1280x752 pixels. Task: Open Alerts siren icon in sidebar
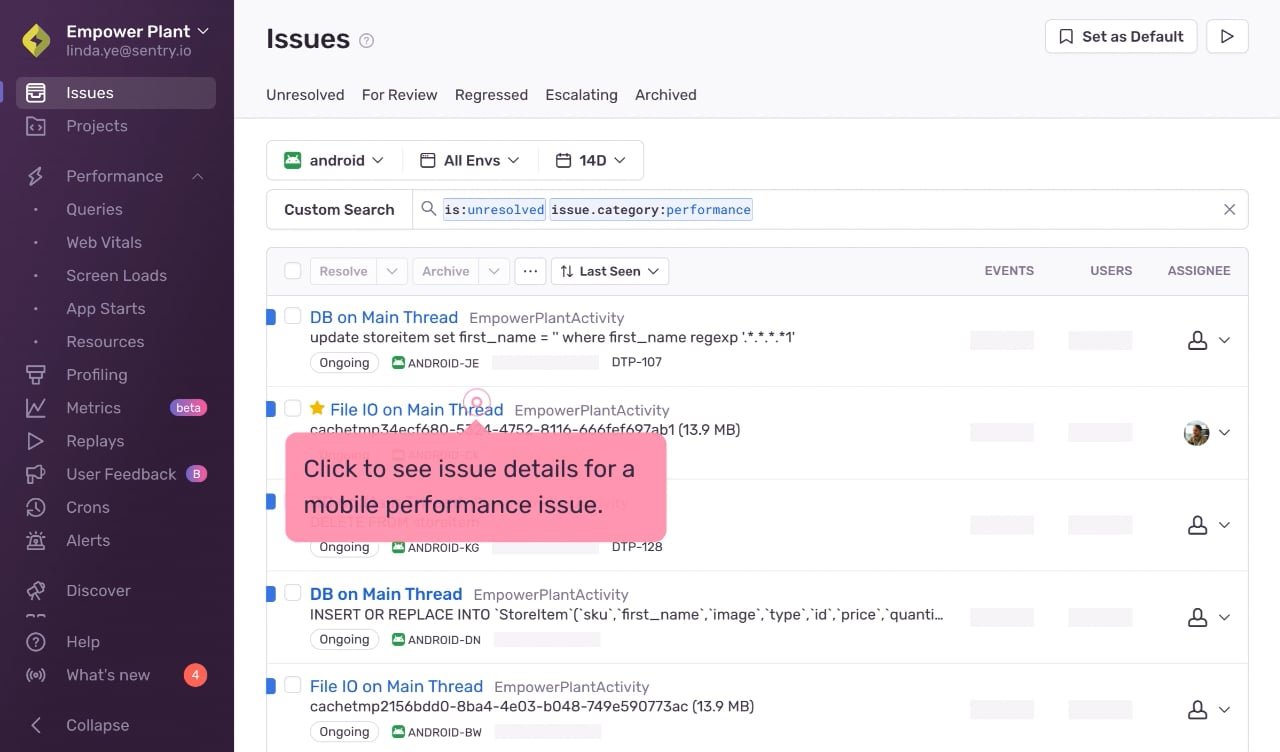36,540
